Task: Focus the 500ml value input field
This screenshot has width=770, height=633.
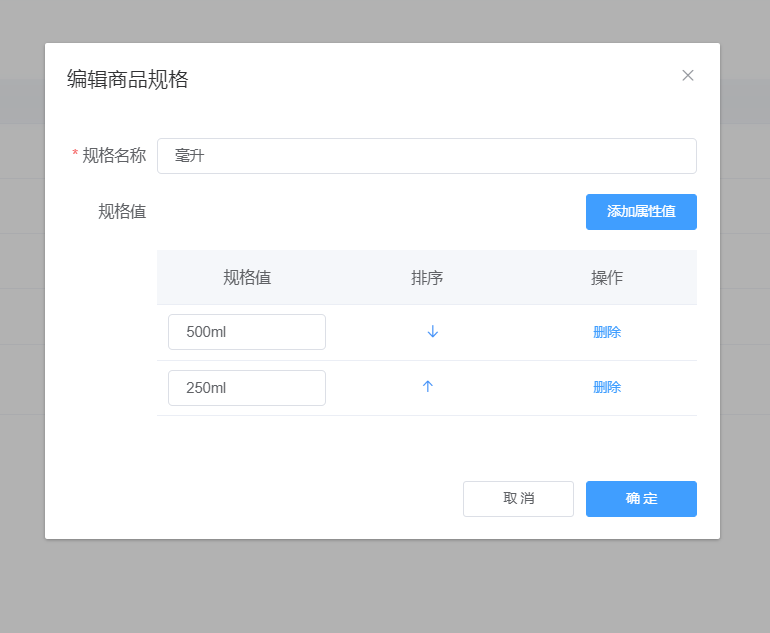Action: [x=247, y=332]
